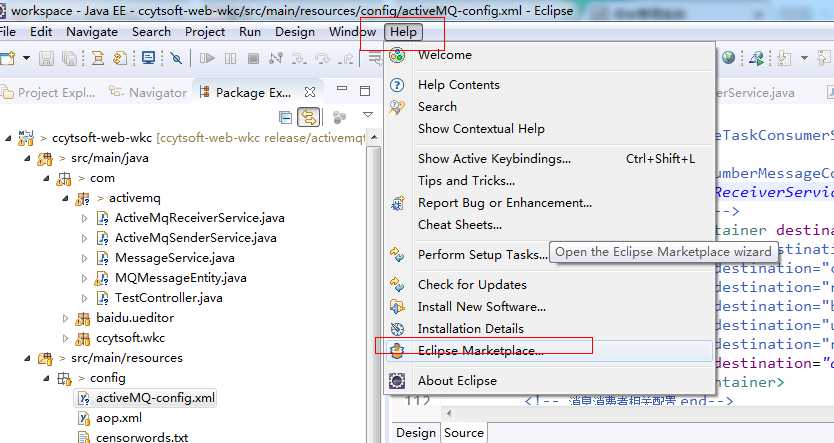This screenshot has width=834, height=443.
Task: Toggle Link with Editor in Package Explorer
Action: [x=308, y=117]
